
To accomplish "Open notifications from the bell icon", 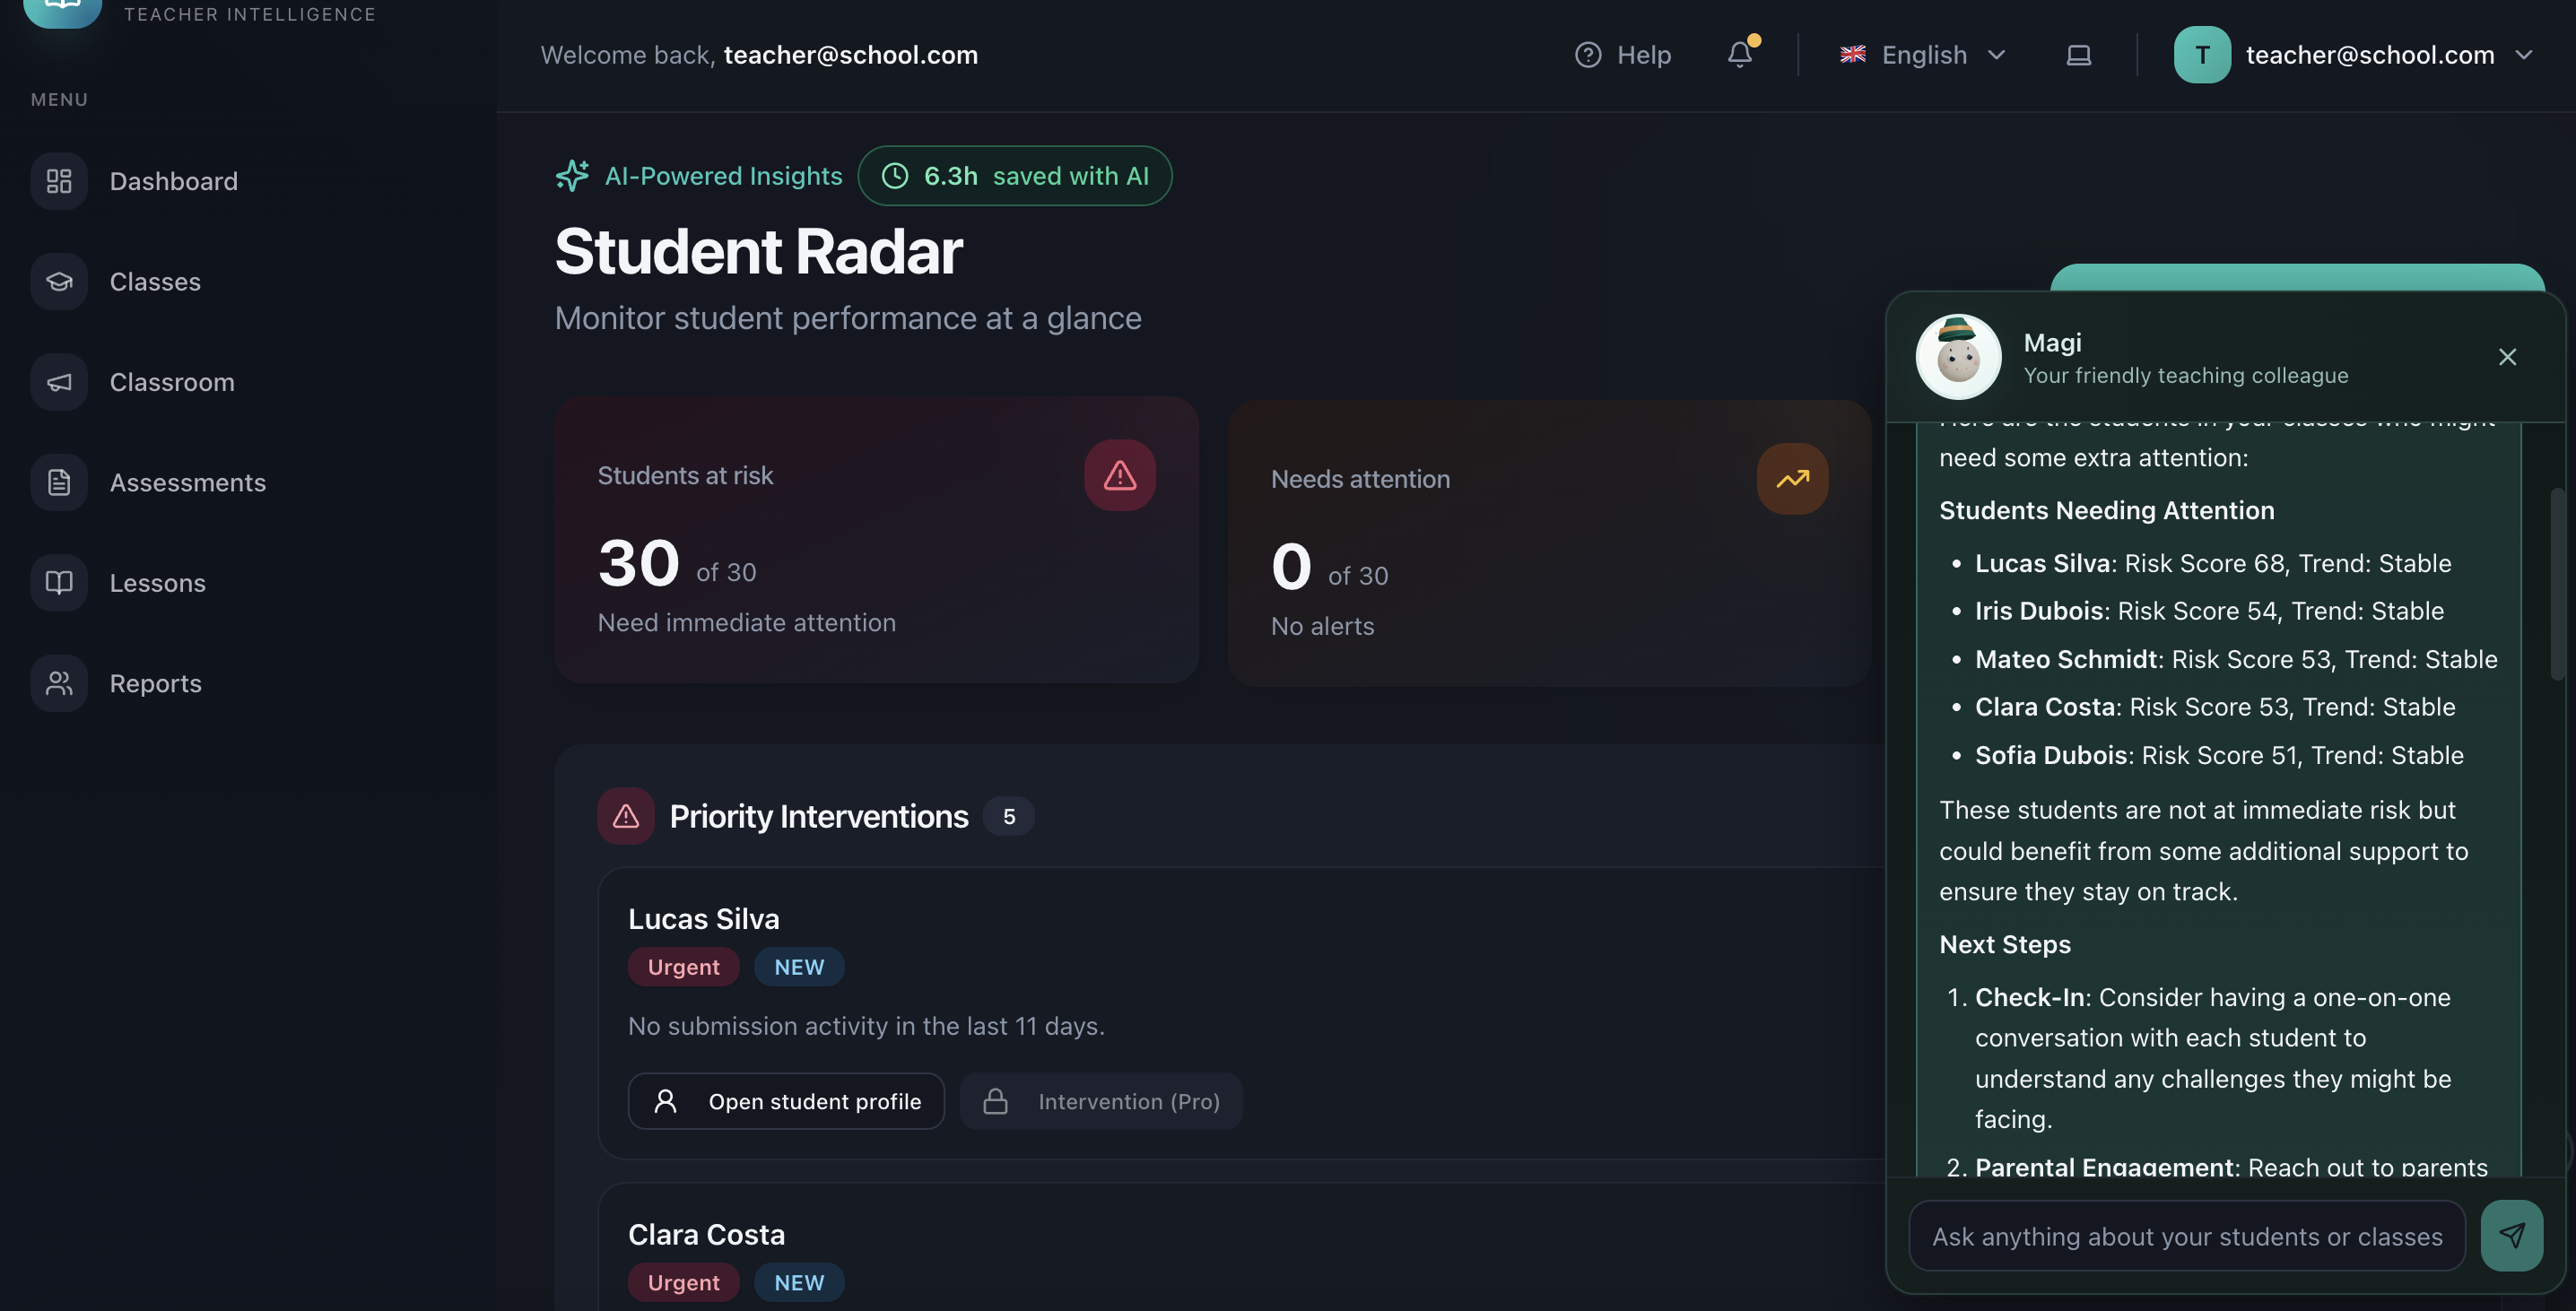I will 1740,55.
